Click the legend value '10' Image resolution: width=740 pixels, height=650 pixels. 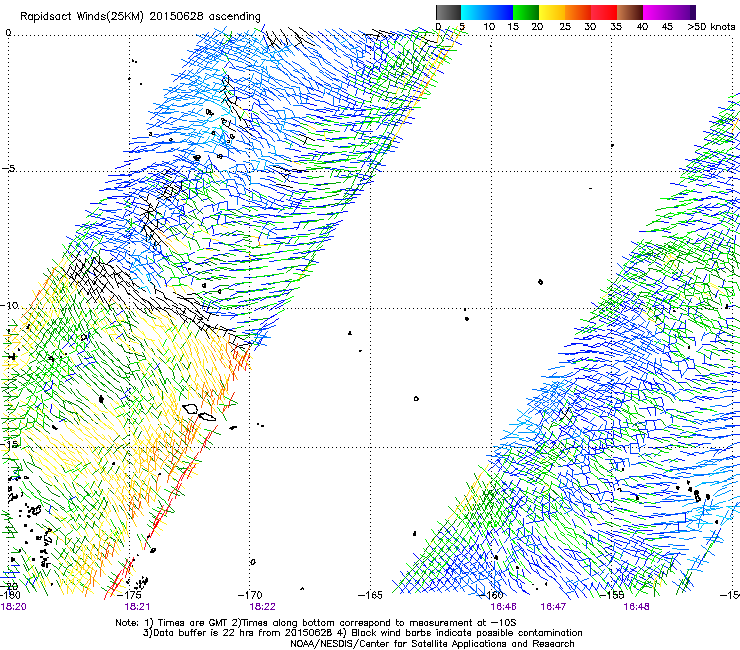pos(489,27)
